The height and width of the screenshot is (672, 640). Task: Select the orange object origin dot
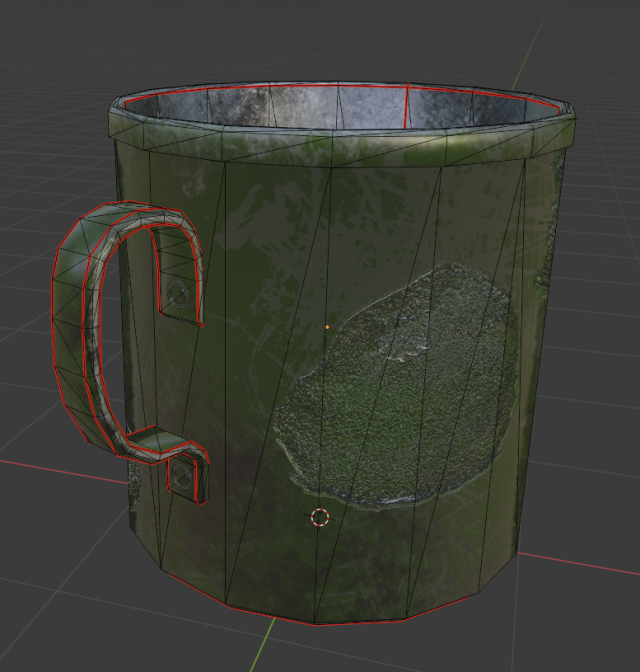pyautogui.click(x=327, y=327)
